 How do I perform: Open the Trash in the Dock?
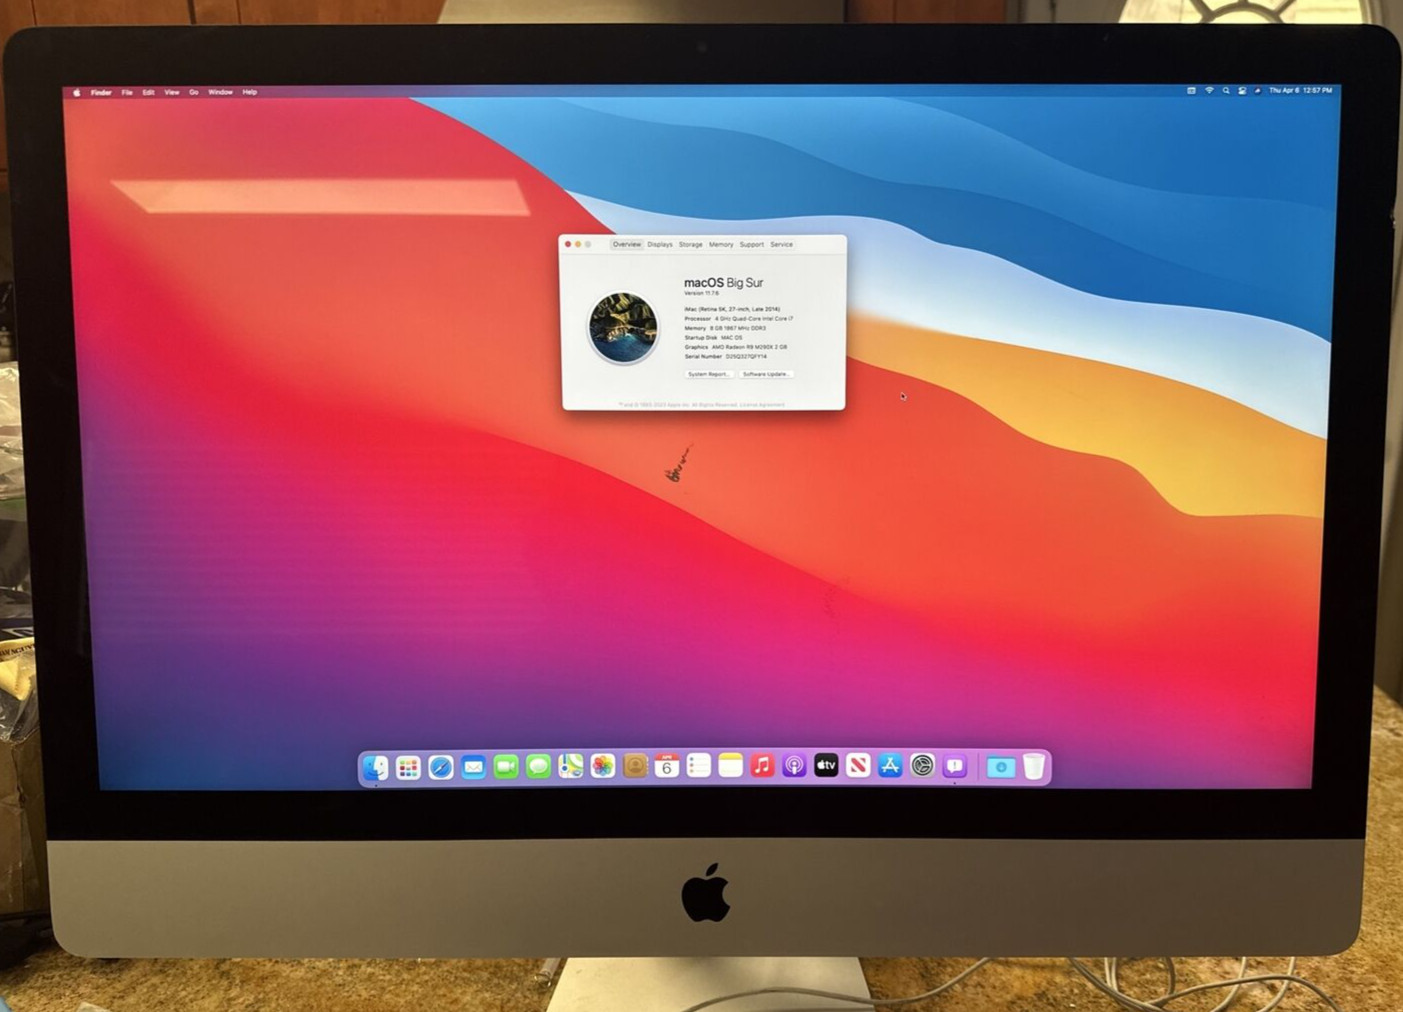click(x=1033, y=767)
